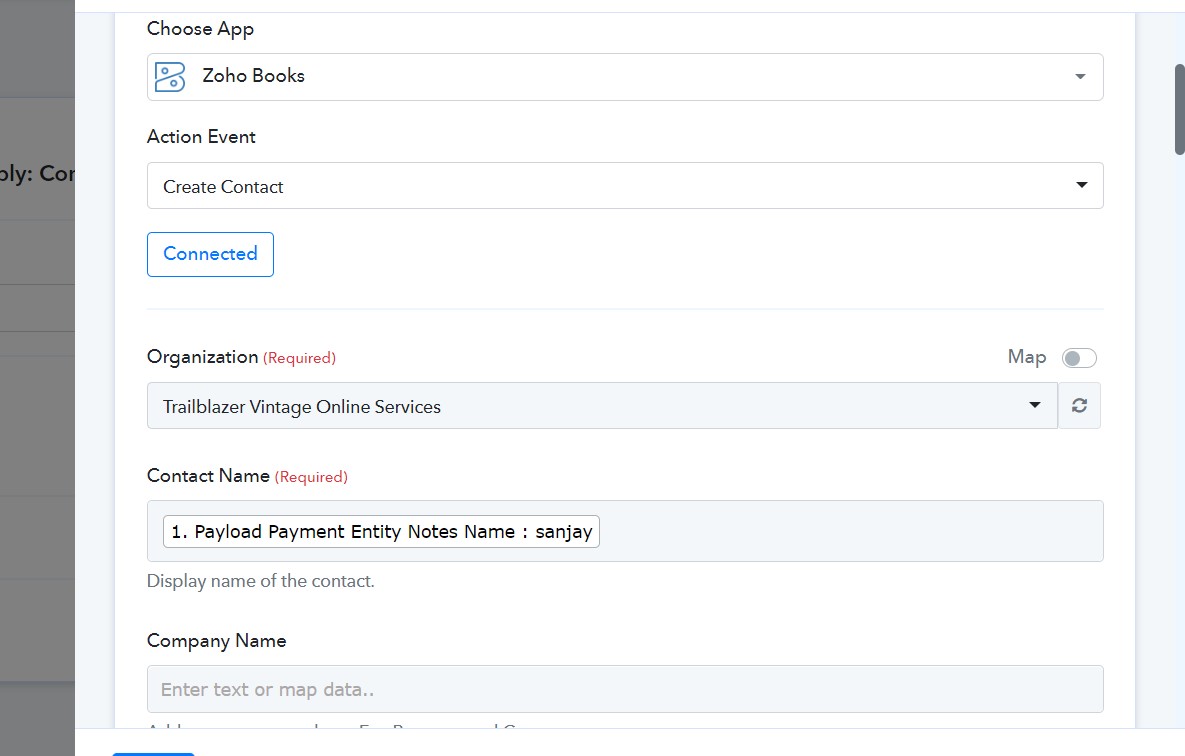Click the 'Display name of the contact.' hint
Viewport: 1185px width, 756px height.
[261, 581]
